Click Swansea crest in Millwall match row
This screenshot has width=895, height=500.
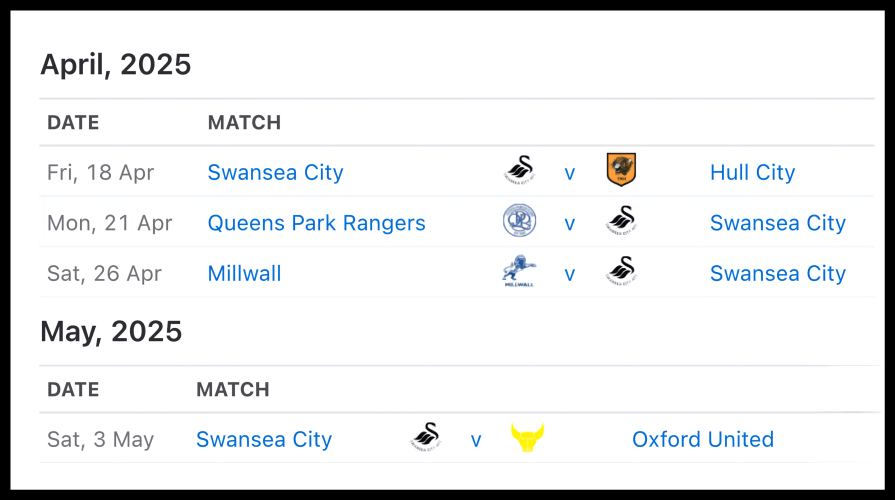click(621, 272)
